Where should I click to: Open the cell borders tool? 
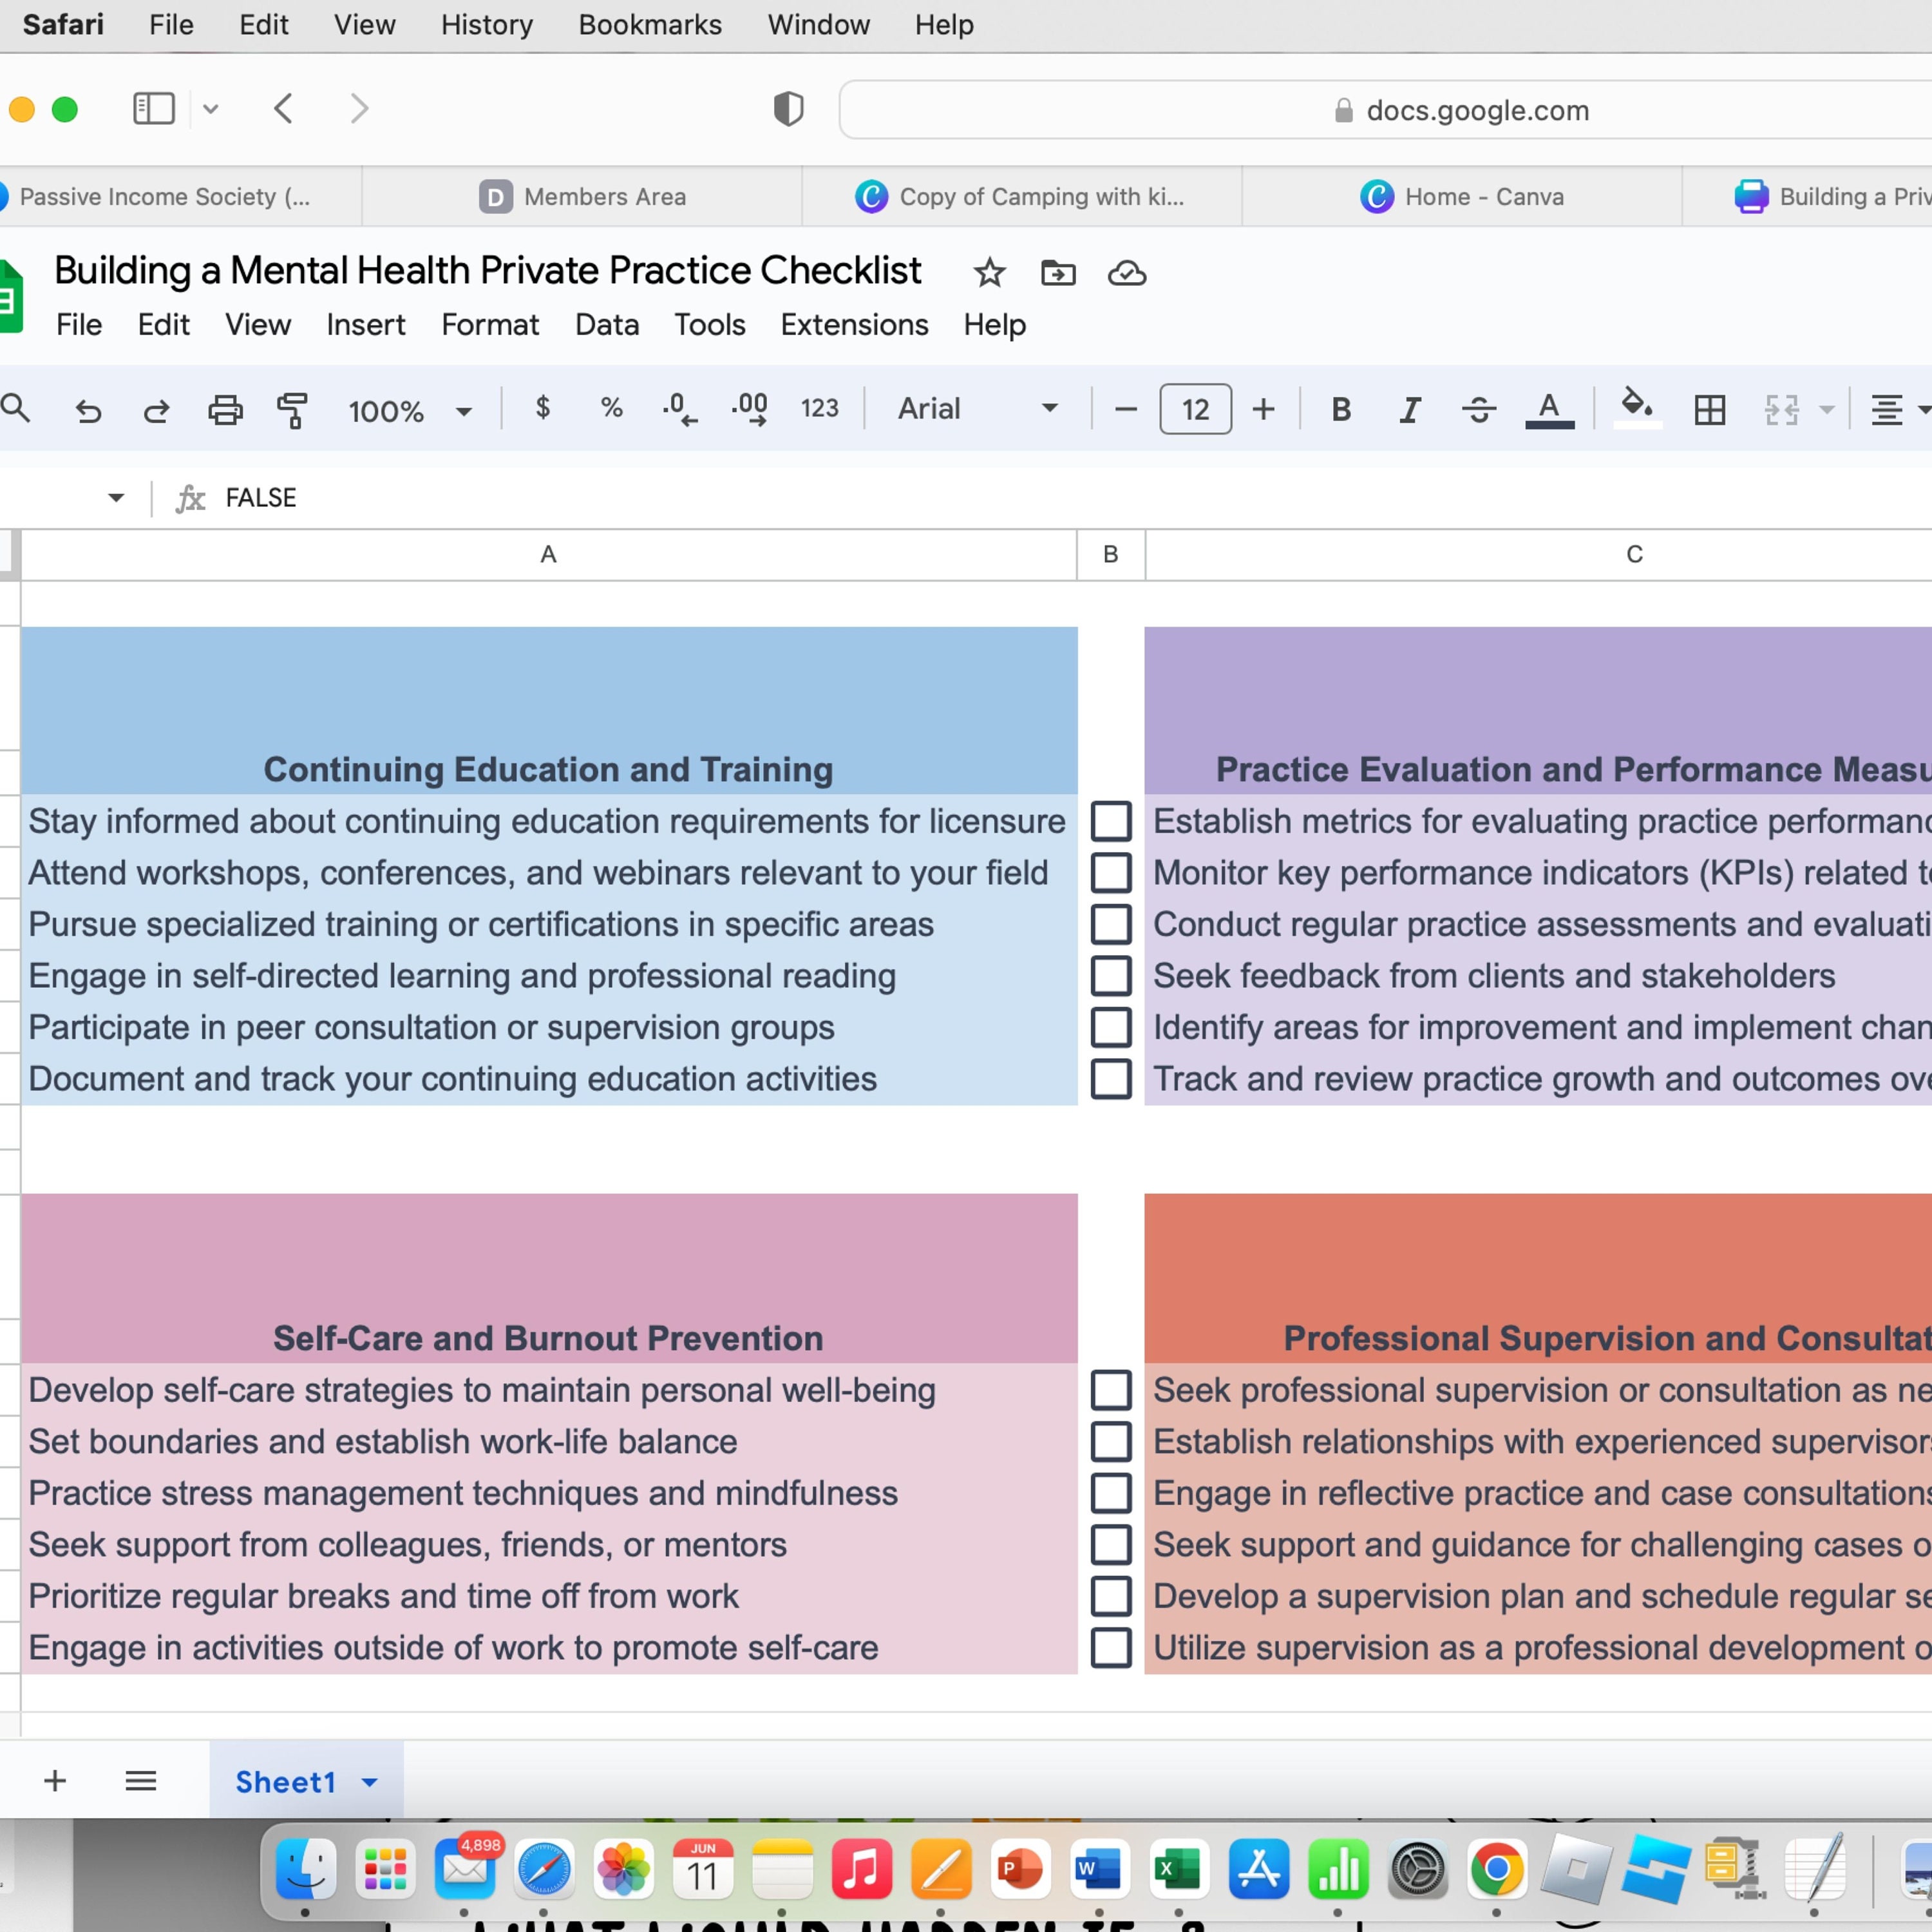[1709, 409]
